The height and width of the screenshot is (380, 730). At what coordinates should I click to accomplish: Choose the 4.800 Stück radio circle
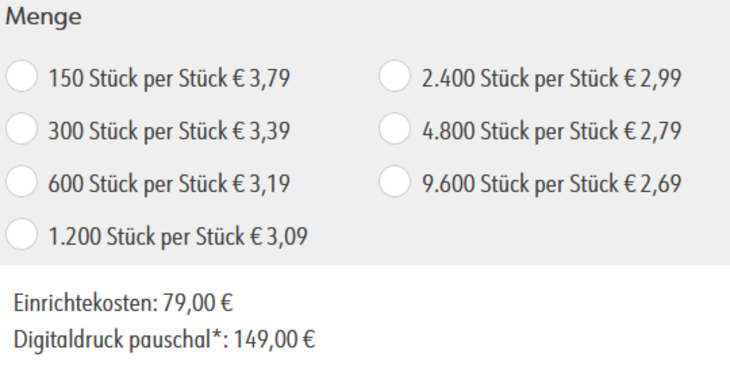394,128
